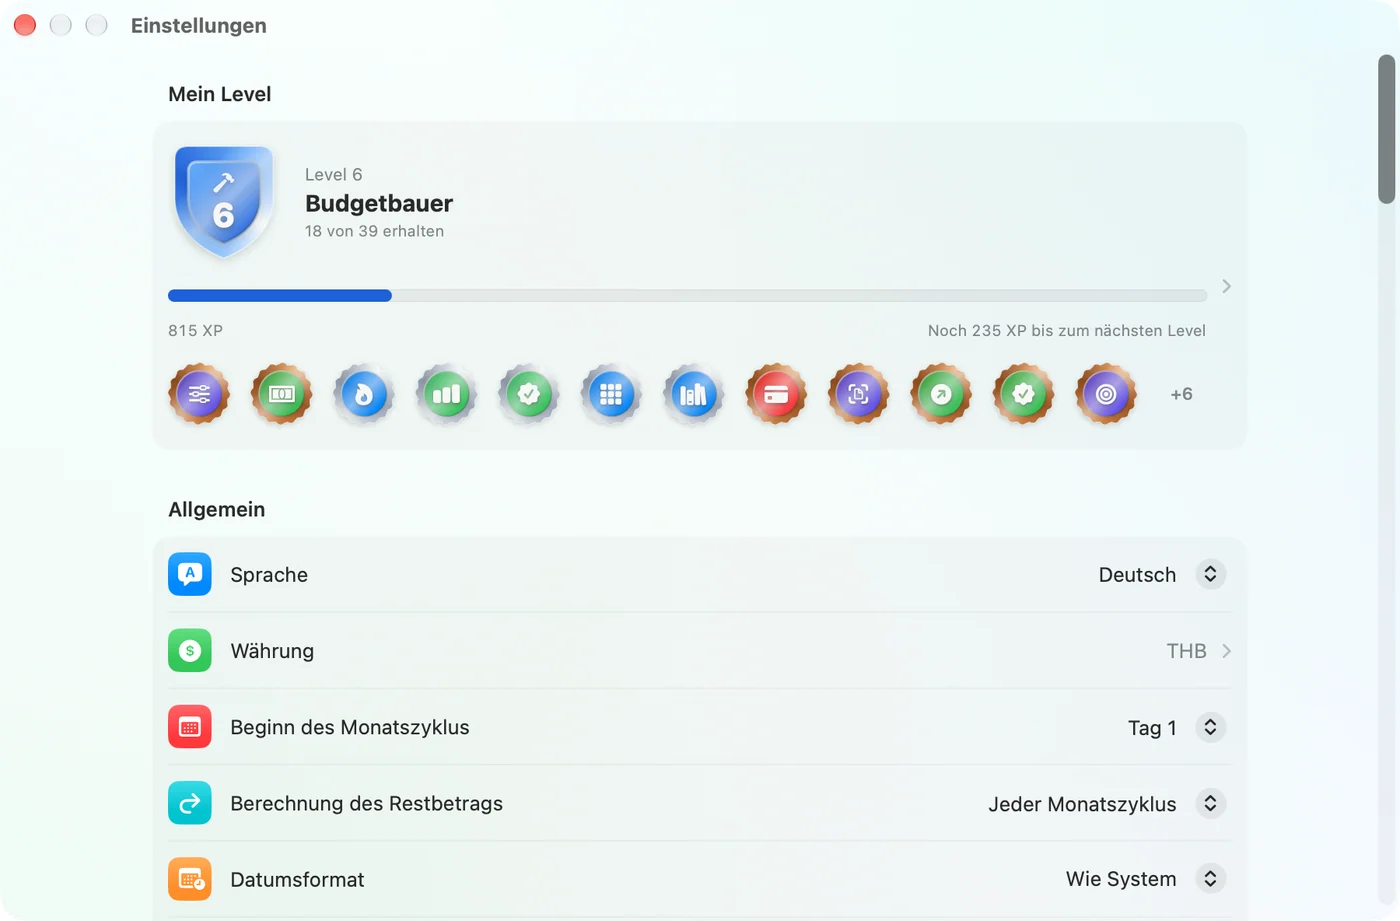Click 'Noch 235 XP bis zum nächsten Level'

click(1067, 331)
